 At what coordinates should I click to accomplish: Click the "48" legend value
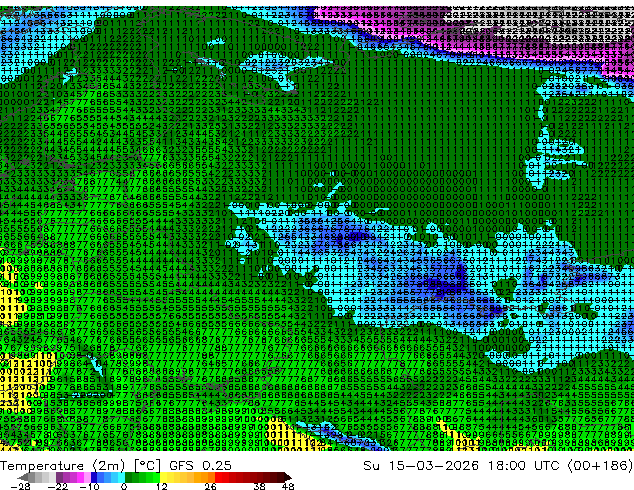pos(288,486)
